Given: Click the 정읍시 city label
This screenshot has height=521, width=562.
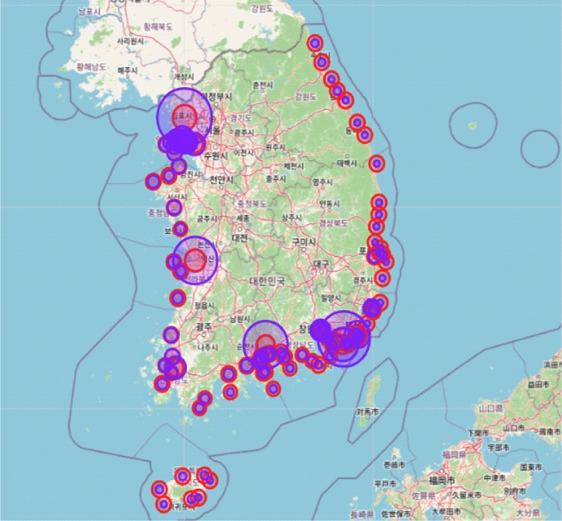Looking at the screenshot, I should [x=204, y=306].
